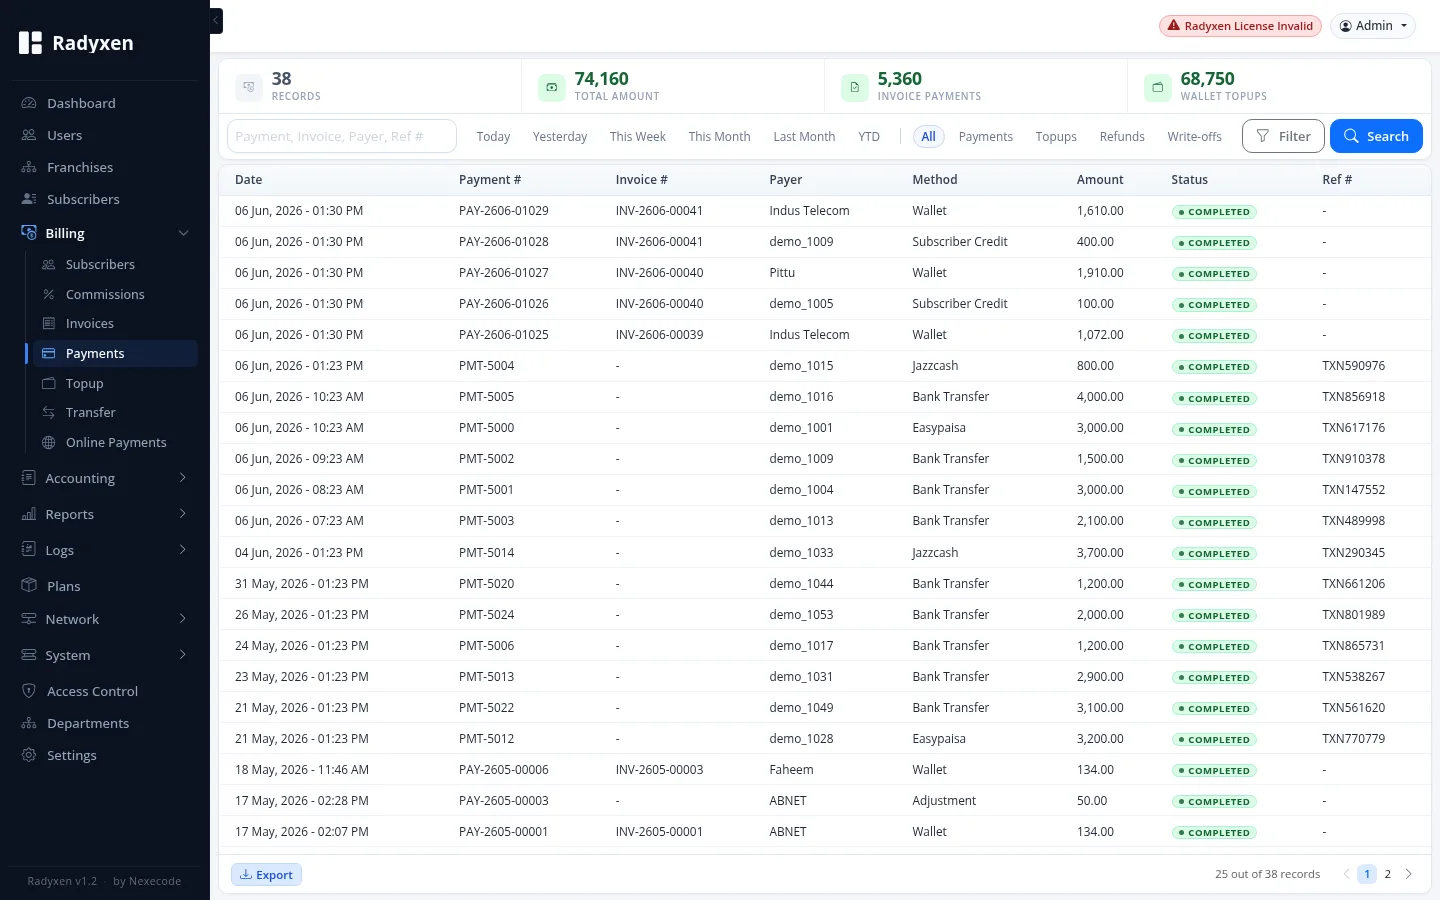Filter by Today date range
The width and height of the screenshot is (1440, 900).
point(493,136)
